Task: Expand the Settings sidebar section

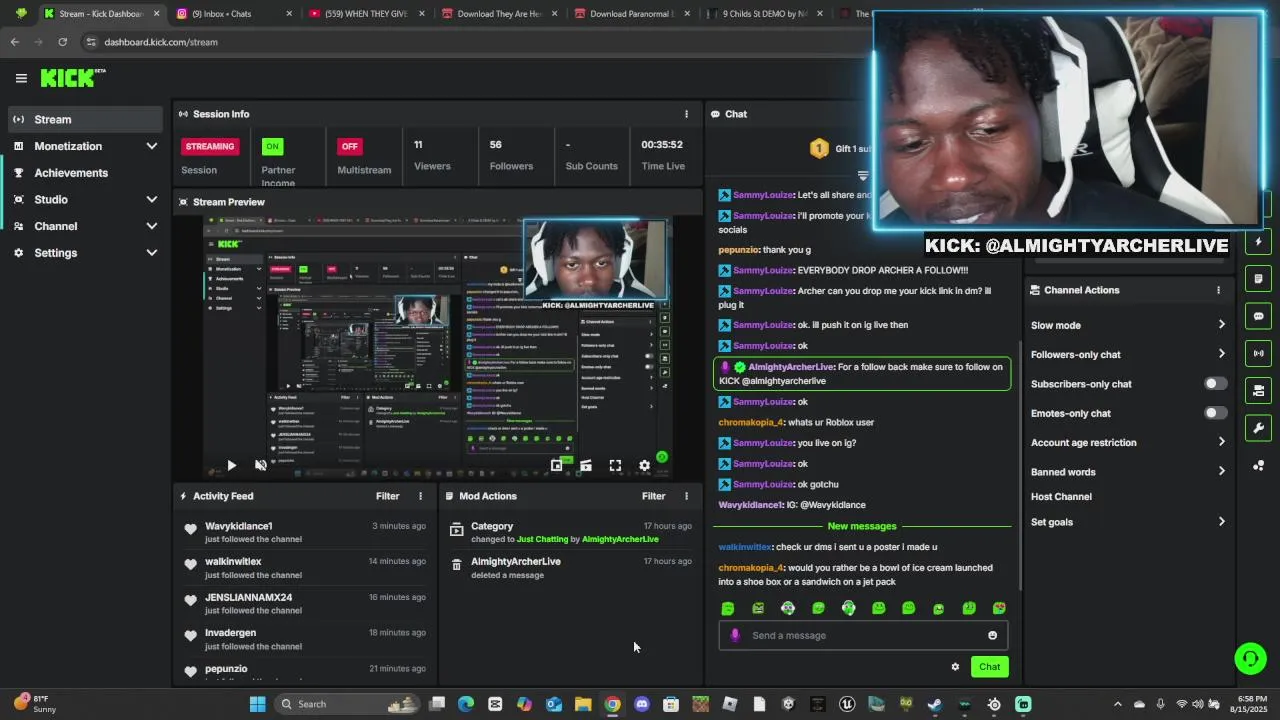Action: (152, 253)
